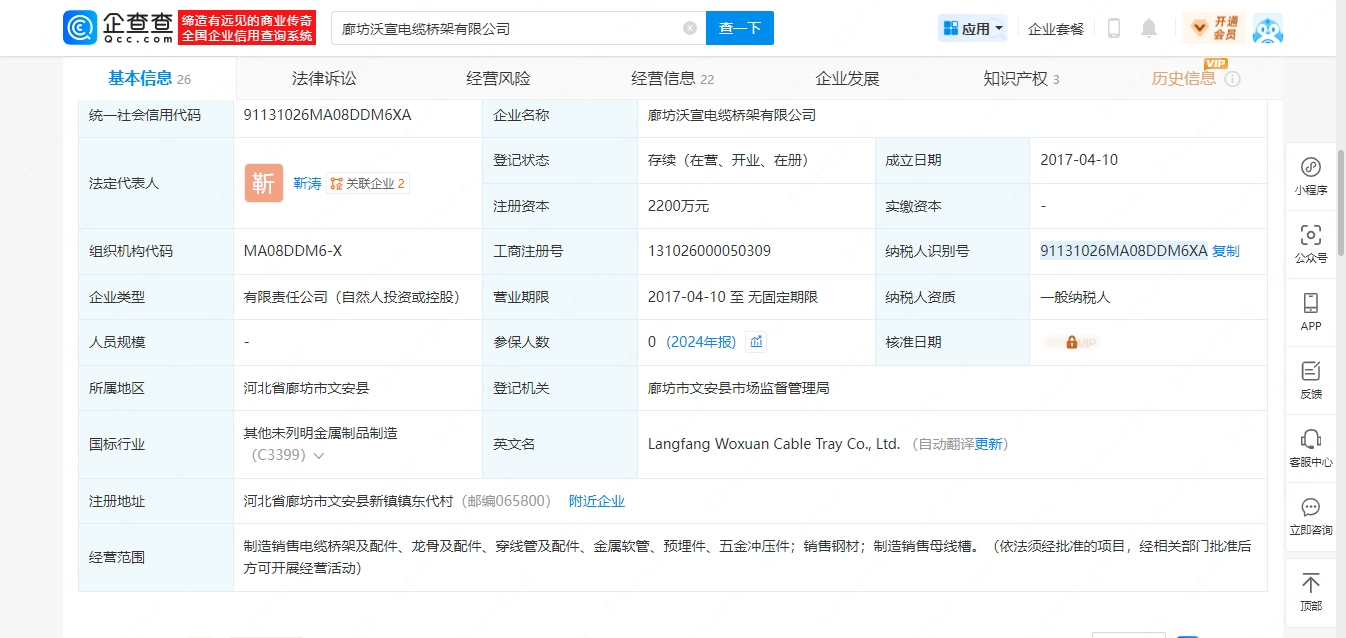The image size is (1346, 638).
Task: Open the 立即咨询 chat icon
Action: 1311,516
